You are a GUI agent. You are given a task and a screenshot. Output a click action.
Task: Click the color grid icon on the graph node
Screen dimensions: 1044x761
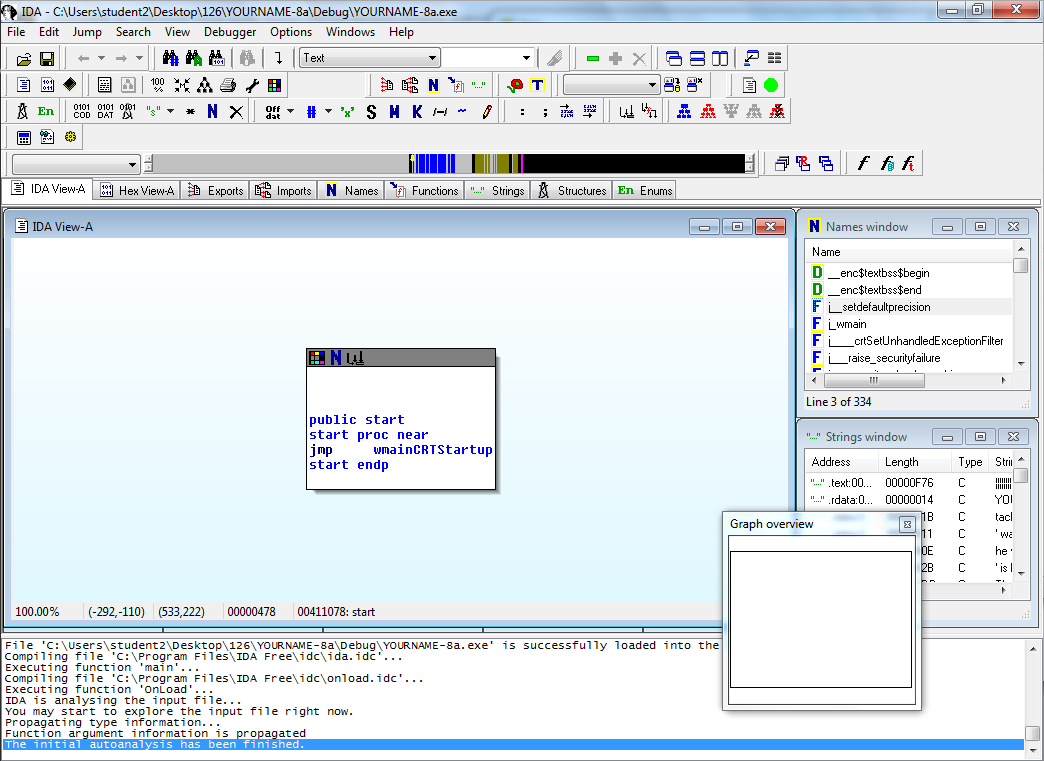[317, 358]
